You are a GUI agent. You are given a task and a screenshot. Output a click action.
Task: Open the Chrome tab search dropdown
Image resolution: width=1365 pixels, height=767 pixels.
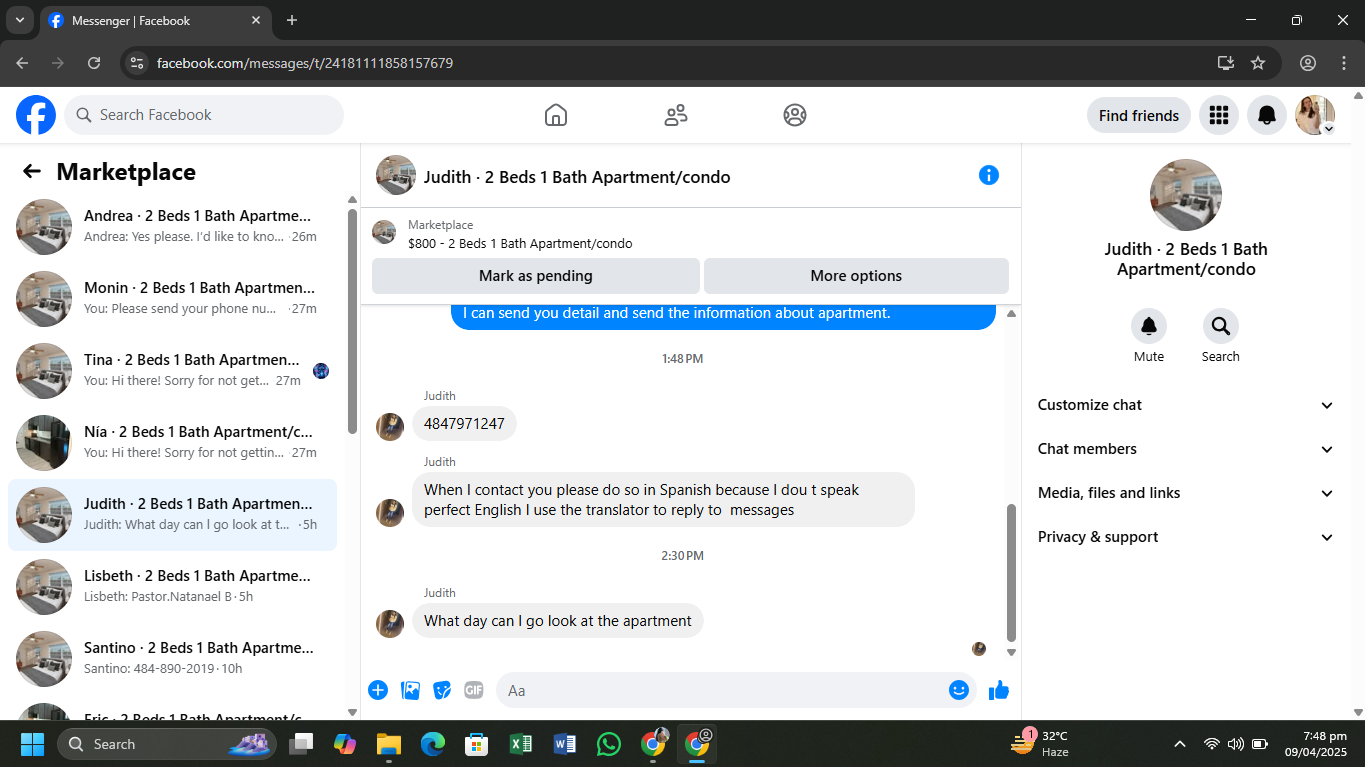[19, 20]
